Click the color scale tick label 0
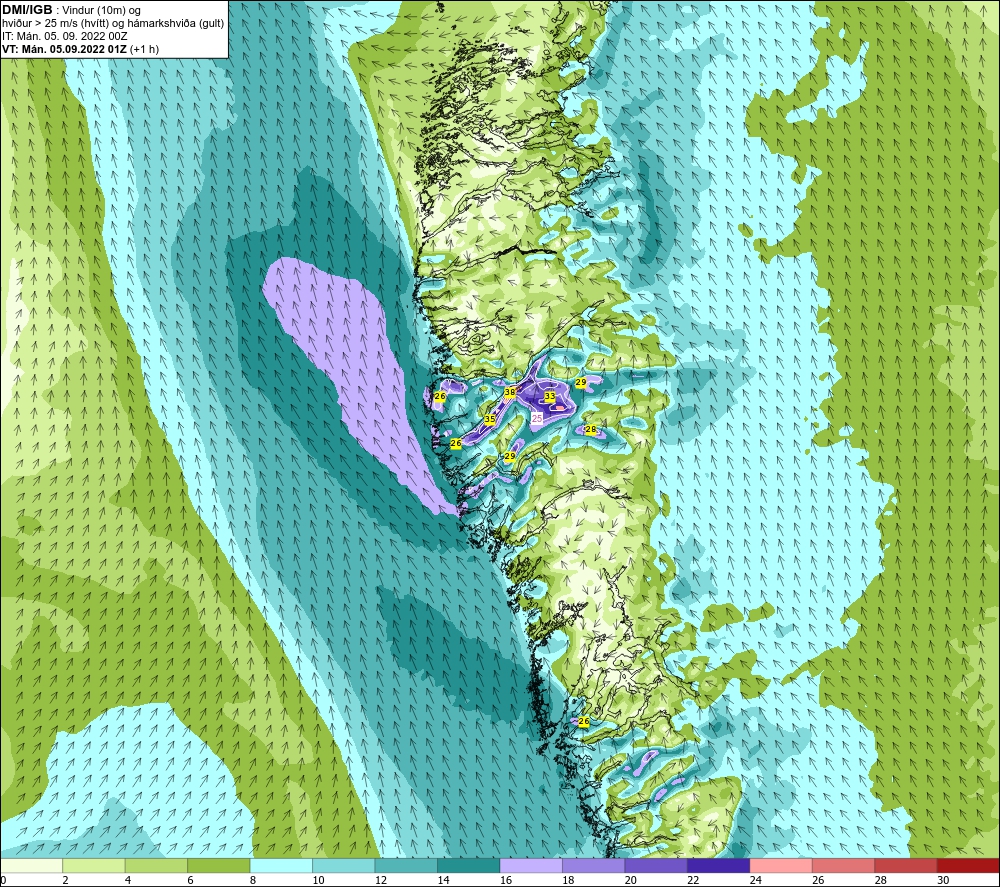The width and height of the screenshot is (1000, 887). (4, 880)
